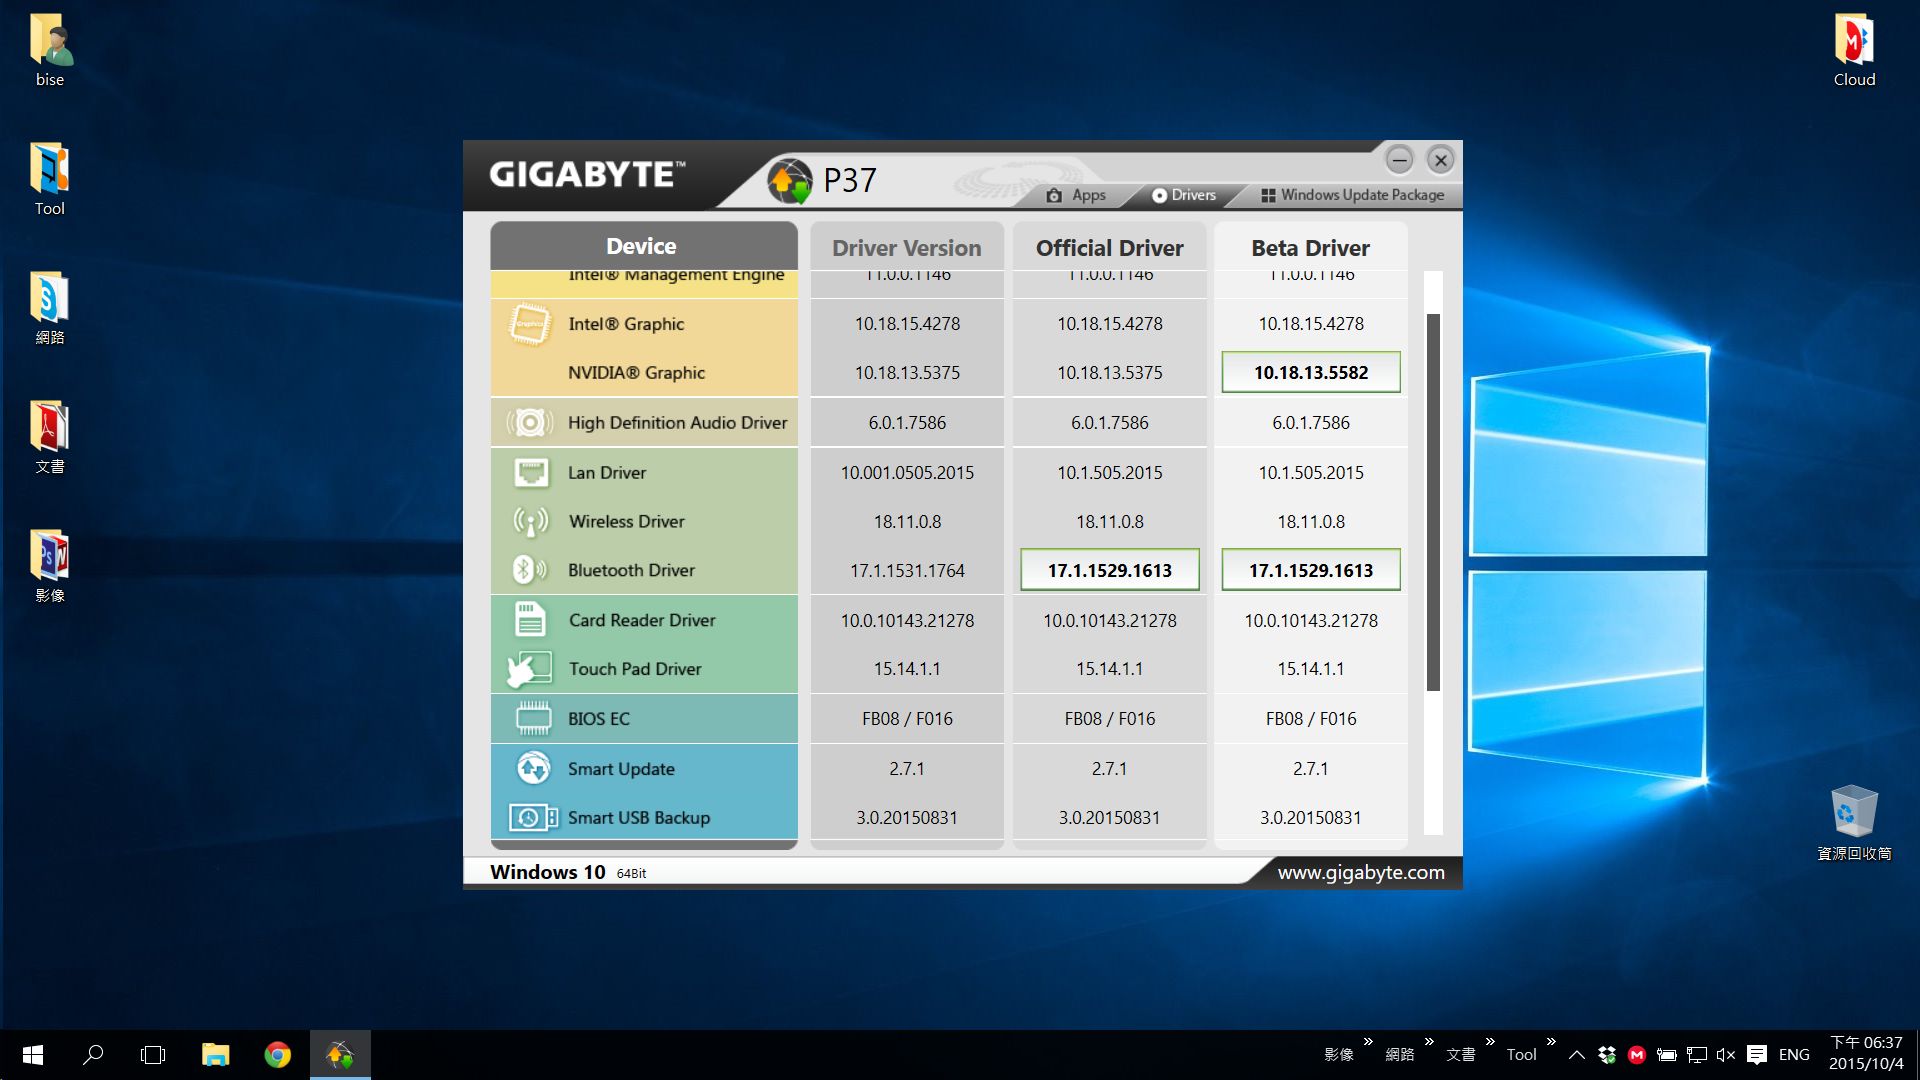
Task: Open taskbar search magnifier
Action: [x=93, y=1055]
